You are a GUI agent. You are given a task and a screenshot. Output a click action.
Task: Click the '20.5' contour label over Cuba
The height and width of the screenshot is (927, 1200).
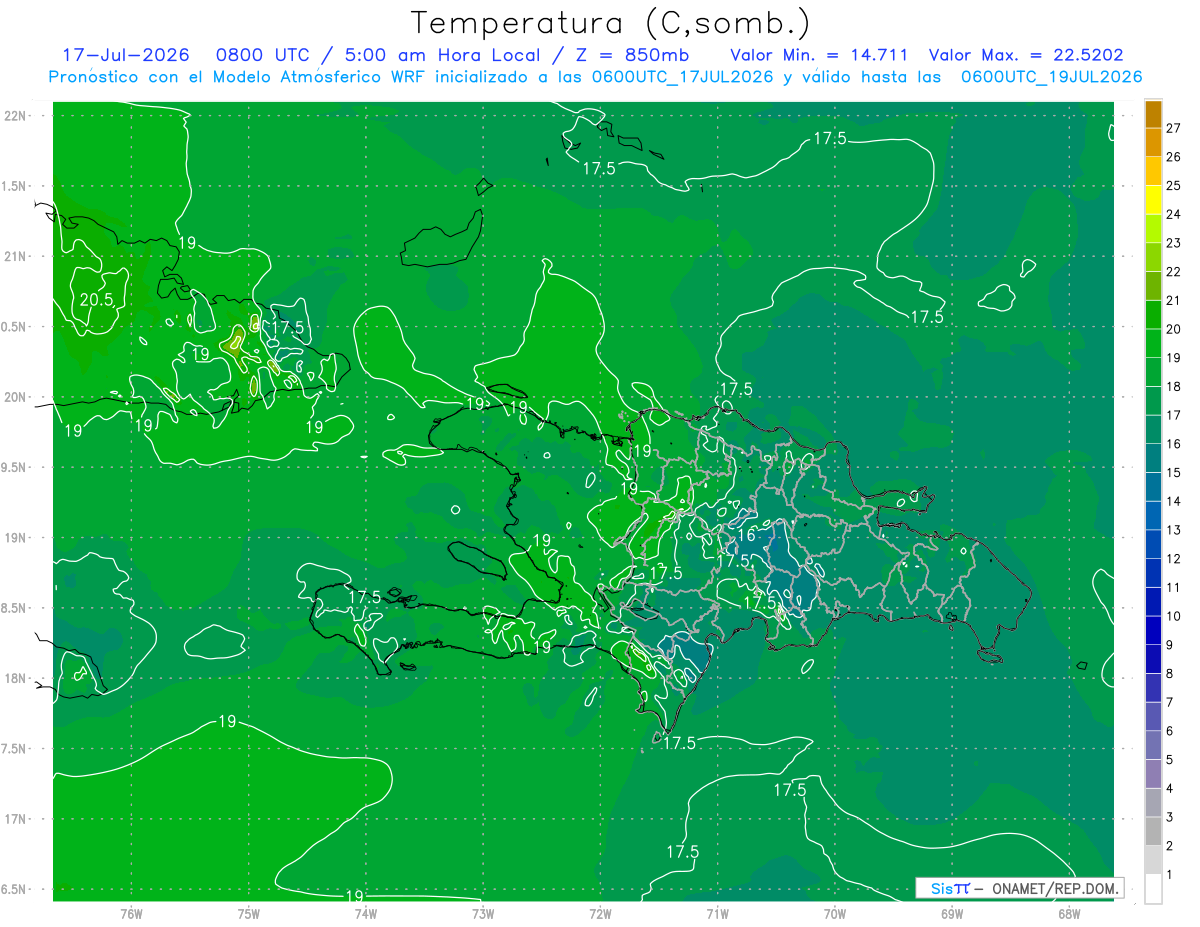click(x=95, y=299)
